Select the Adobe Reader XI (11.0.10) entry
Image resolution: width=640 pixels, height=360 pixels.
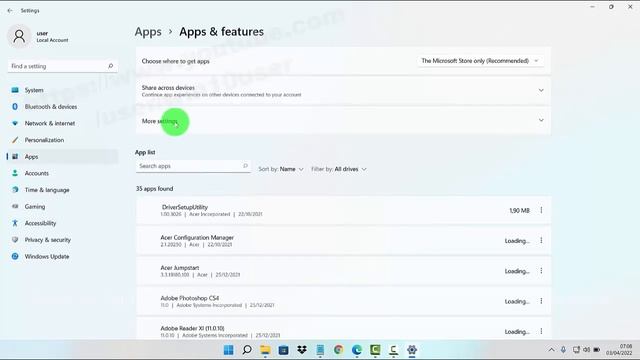point(343,329)
